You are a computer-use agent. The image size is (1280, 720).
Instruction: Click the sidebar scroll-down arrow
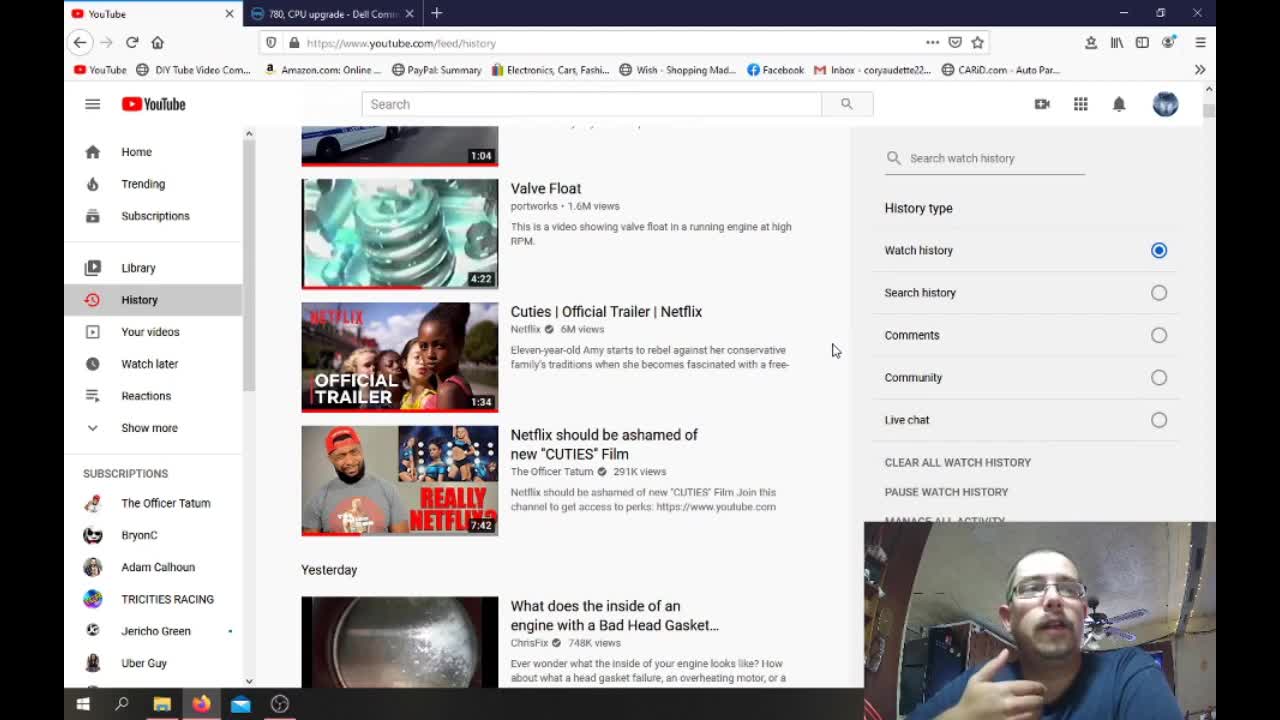coord(249,681)
